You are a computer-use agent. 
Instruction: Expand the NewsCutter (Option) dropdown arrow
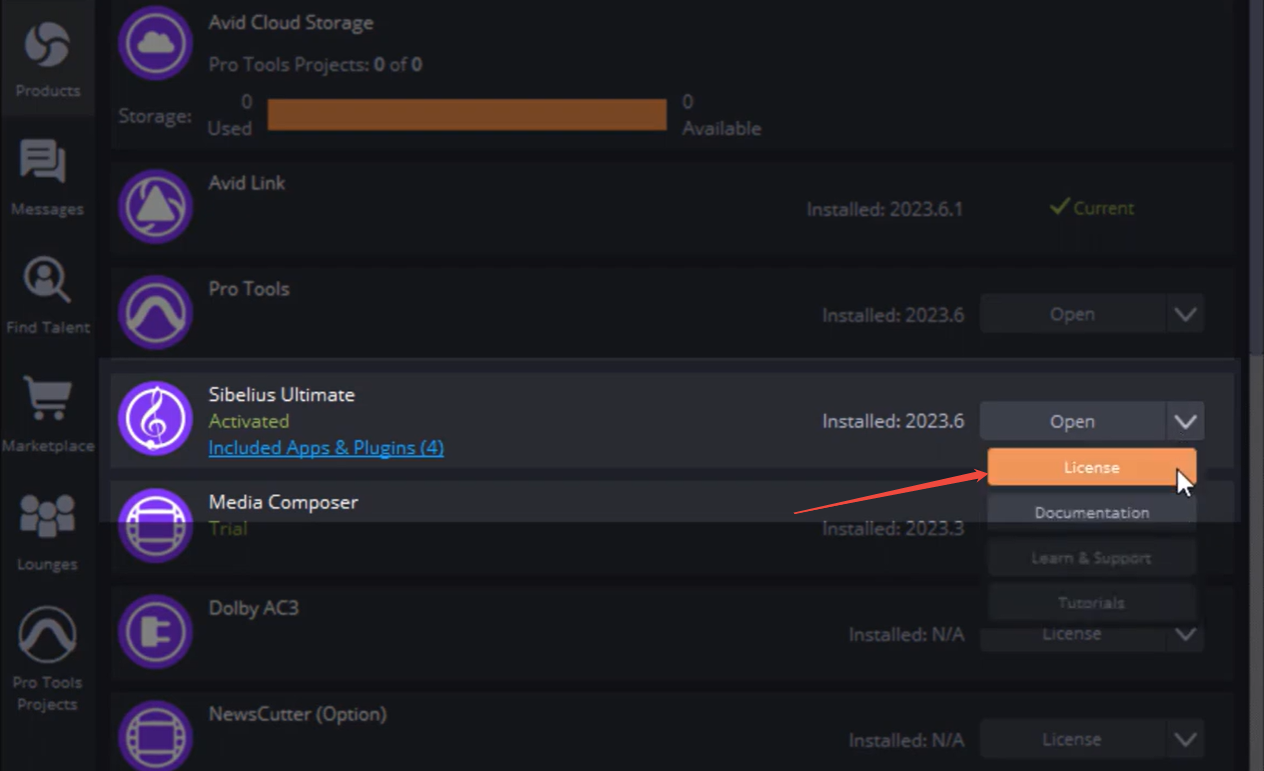[1185, 740]
